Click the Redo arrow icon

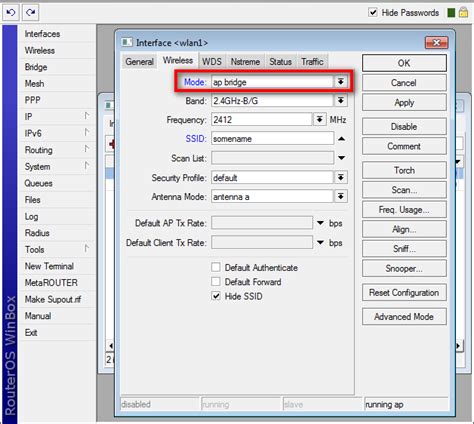31,13
